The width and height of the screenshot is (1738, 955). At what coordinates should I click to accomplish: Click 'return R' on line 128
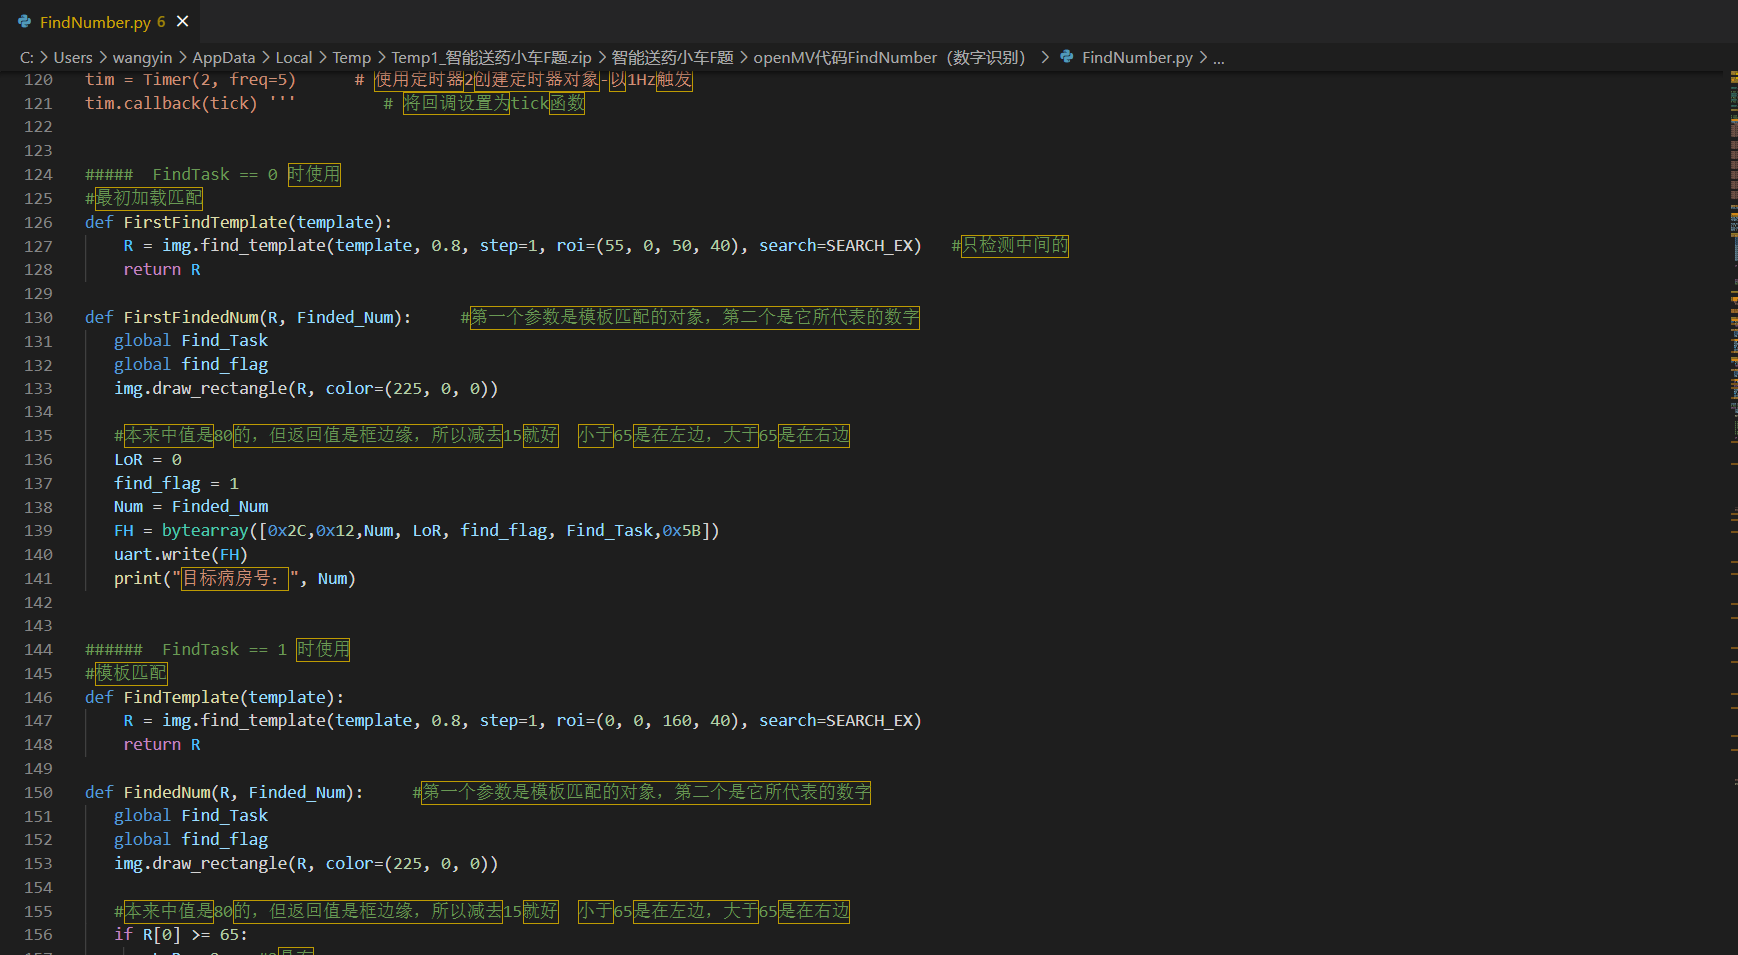(162, 269)
